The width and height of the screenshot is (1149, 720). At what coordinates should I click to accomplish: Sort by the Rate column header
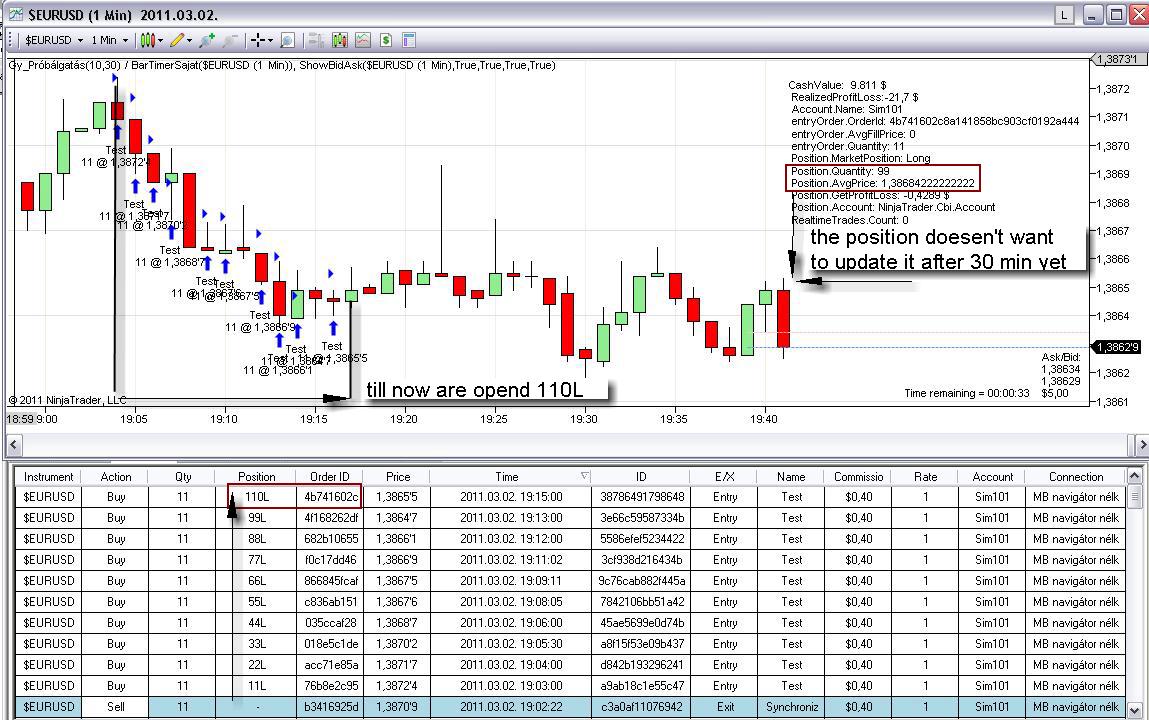926,477
